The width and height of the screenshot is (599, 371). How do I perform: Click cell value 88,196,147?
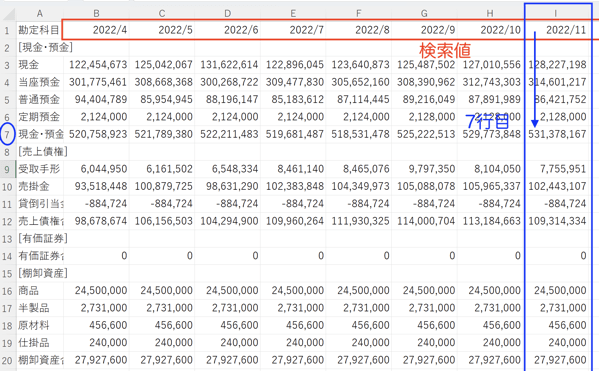pyautogui.click(x=228, y=99)
